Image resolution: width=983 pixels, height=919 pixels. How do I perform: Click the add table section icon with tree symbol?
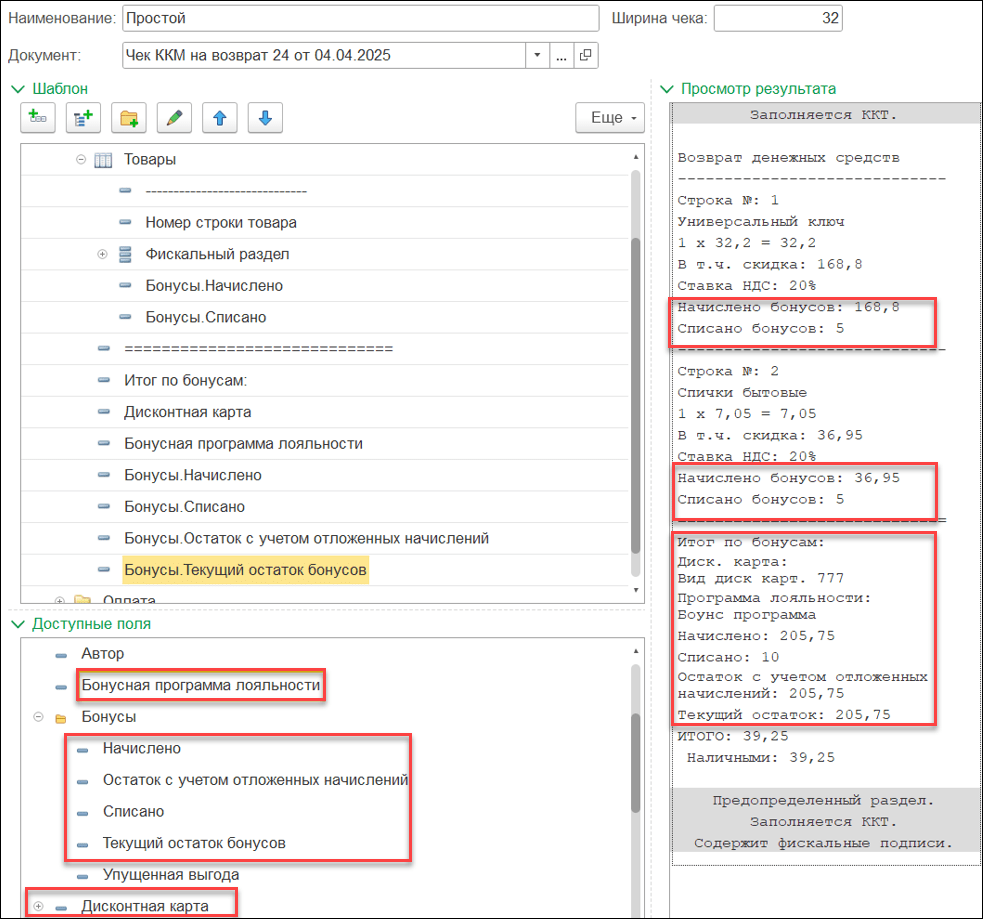tap(83, 118)
